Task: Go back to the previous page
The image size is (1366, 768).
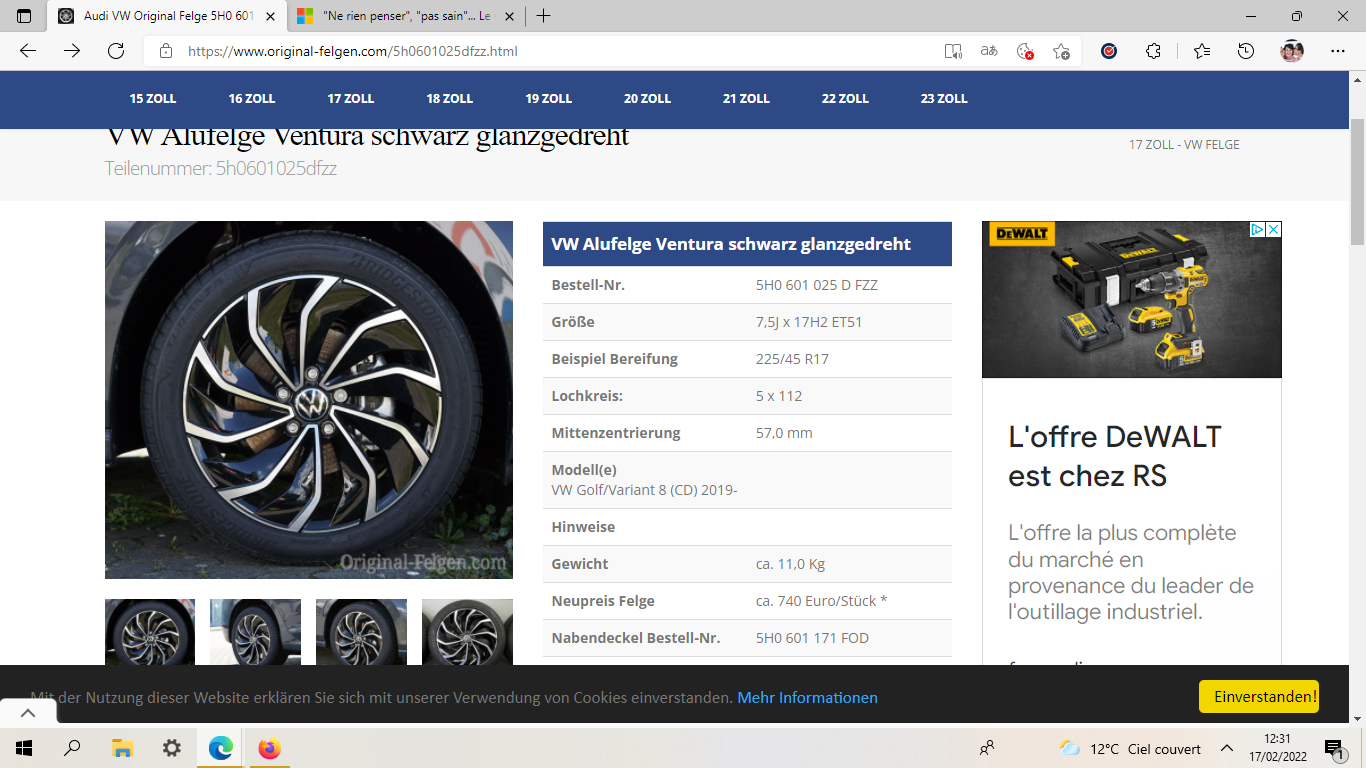Action: pos(28,51)
